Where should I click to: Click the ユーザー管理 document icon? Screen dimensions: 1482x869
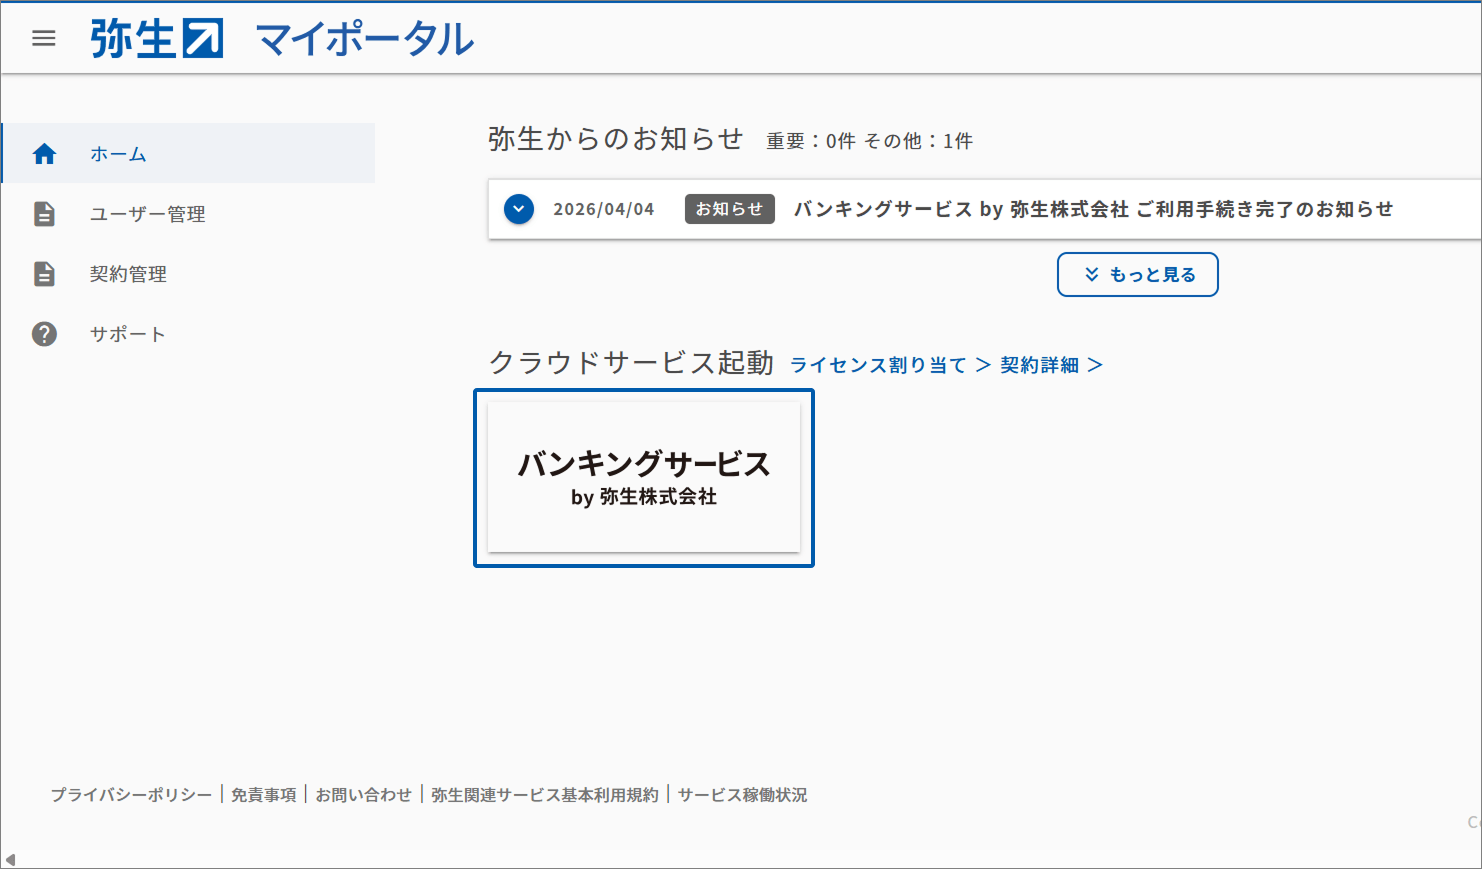click(x=44, y=214)
